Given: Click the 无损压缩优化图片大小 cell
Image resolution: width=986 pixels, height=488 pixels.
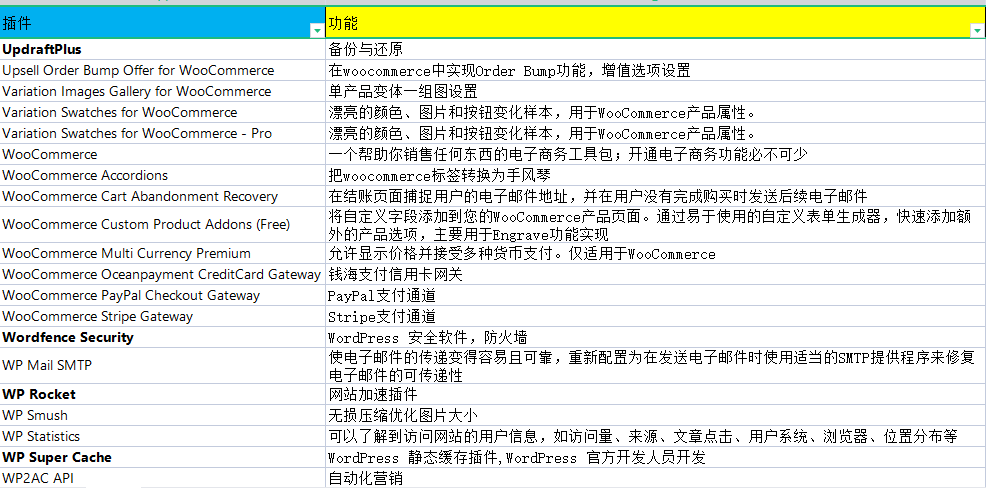Looking at the screenshot, I should click(x=656, y=416).
